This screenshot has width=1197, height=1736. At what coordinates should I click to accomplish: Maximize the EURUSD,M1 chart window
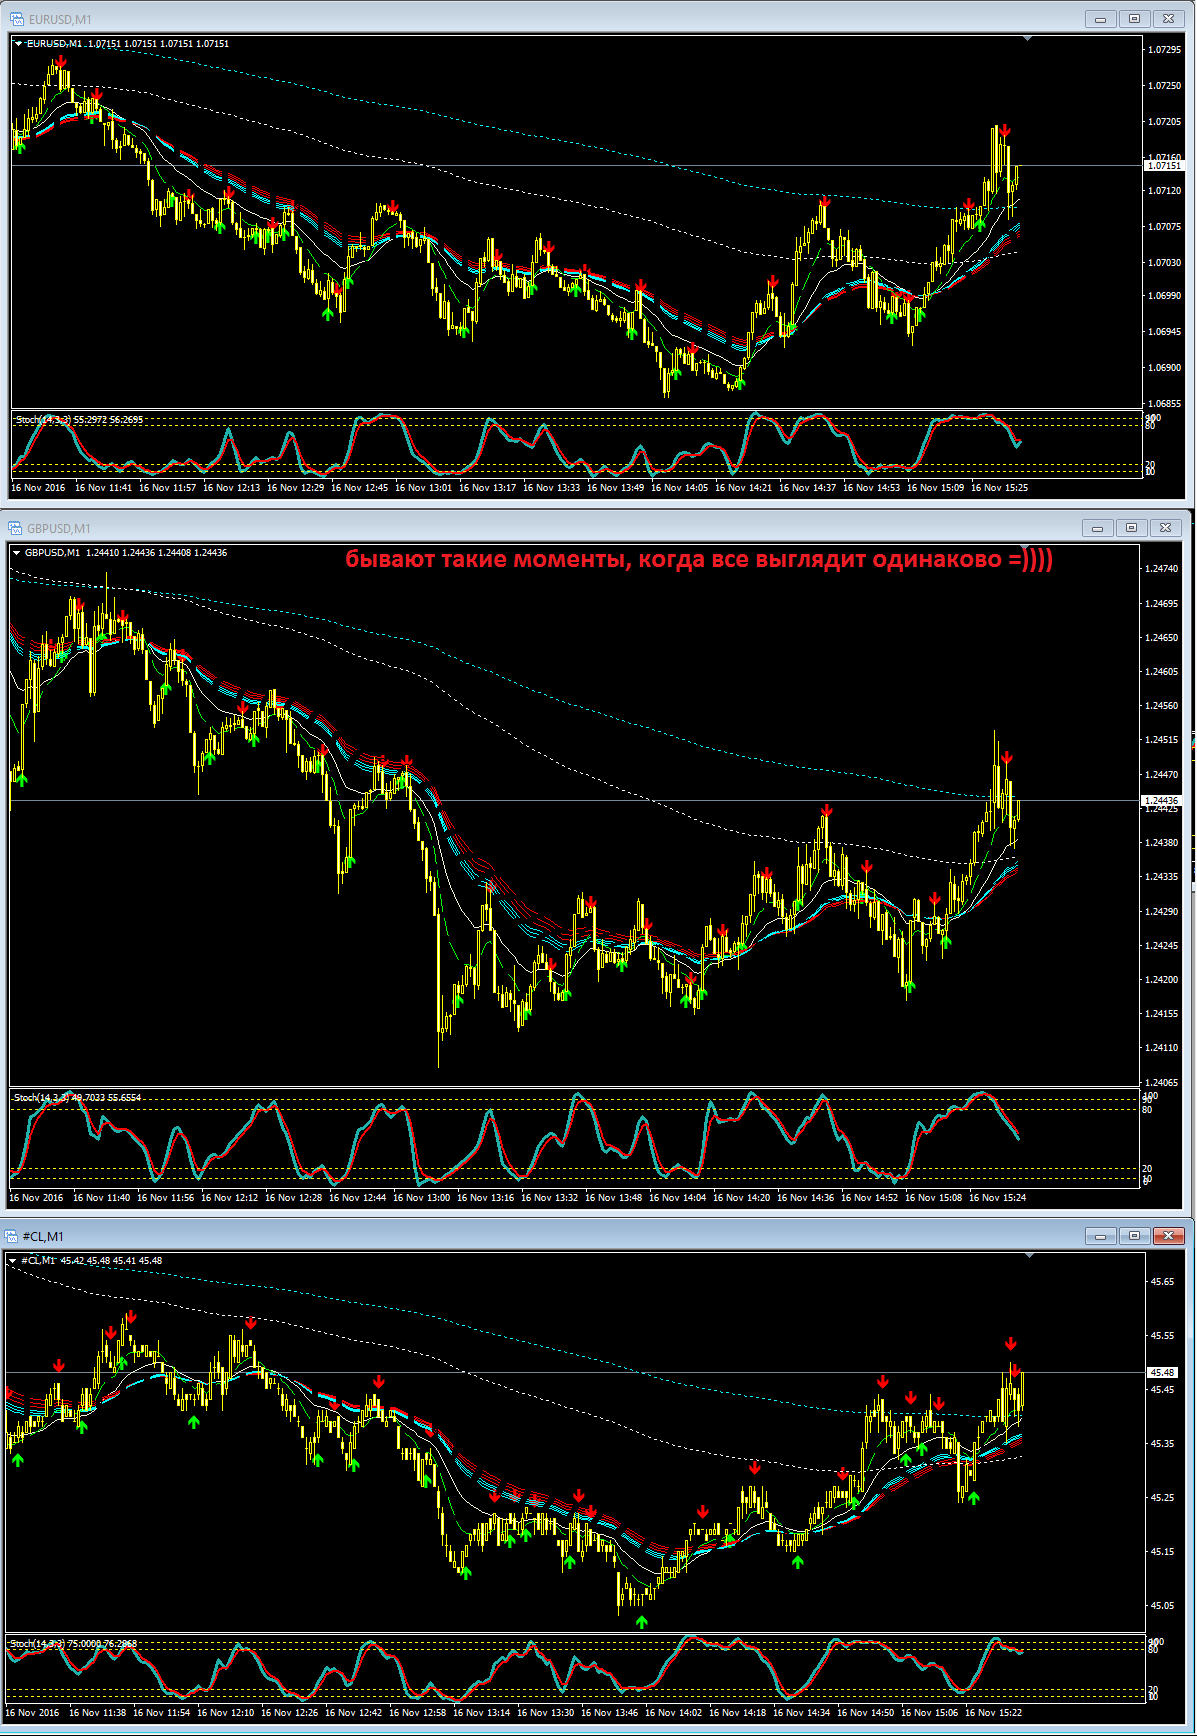tap(1135, 19)
